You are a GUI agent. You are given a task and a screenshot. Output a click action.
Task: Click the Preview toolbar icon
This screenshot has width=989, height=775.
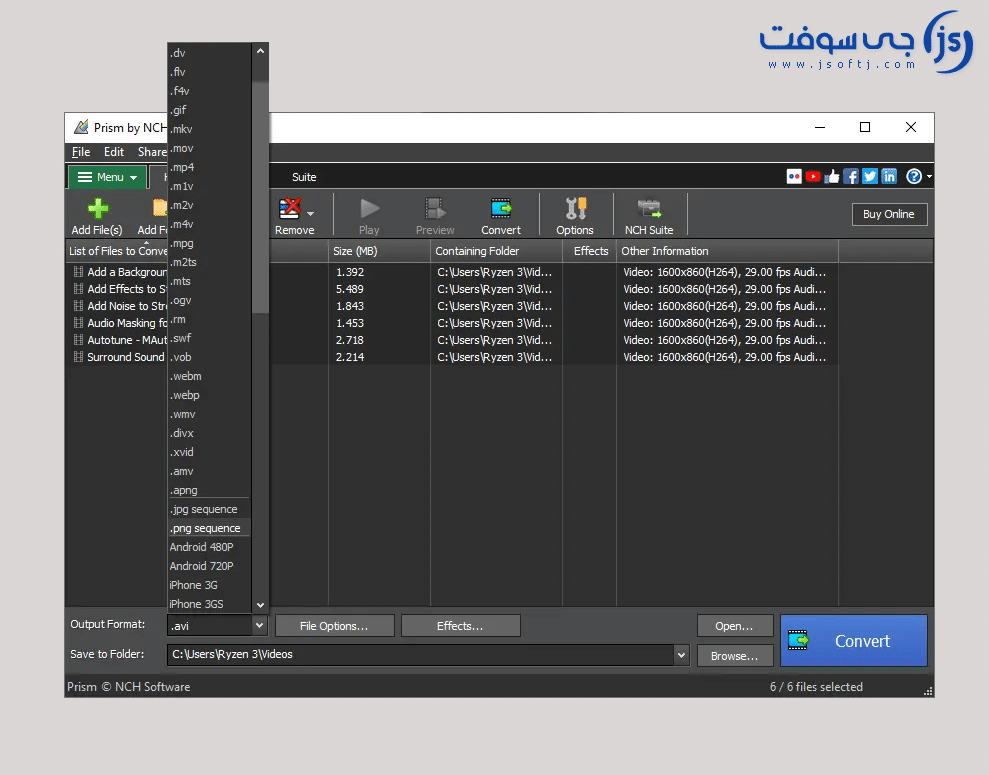click(435, 208)
